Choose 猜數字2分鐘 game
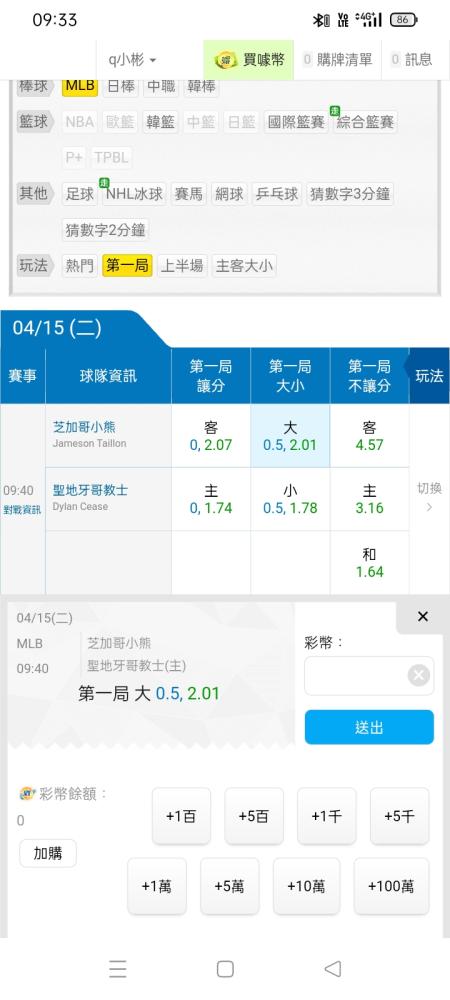450x1000 pixels. [105, 230]
